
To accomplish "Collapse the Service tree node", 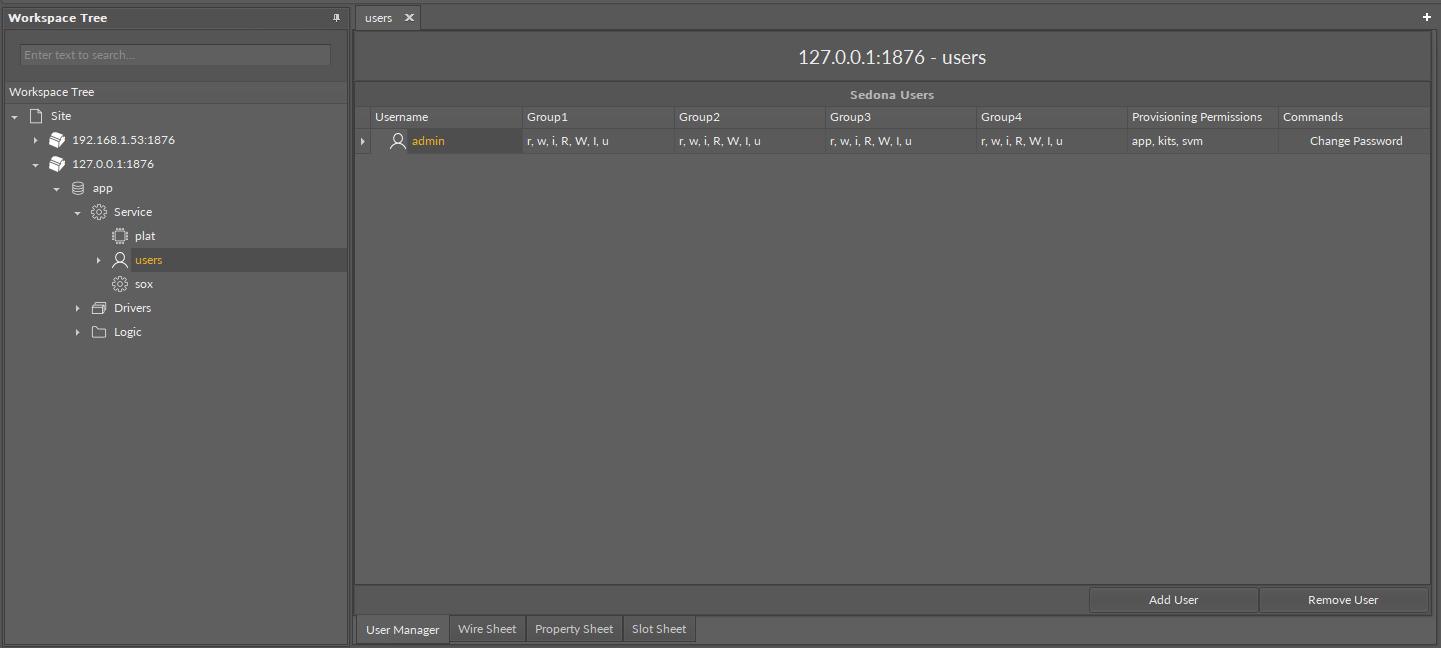I will (x=78, y=212).
